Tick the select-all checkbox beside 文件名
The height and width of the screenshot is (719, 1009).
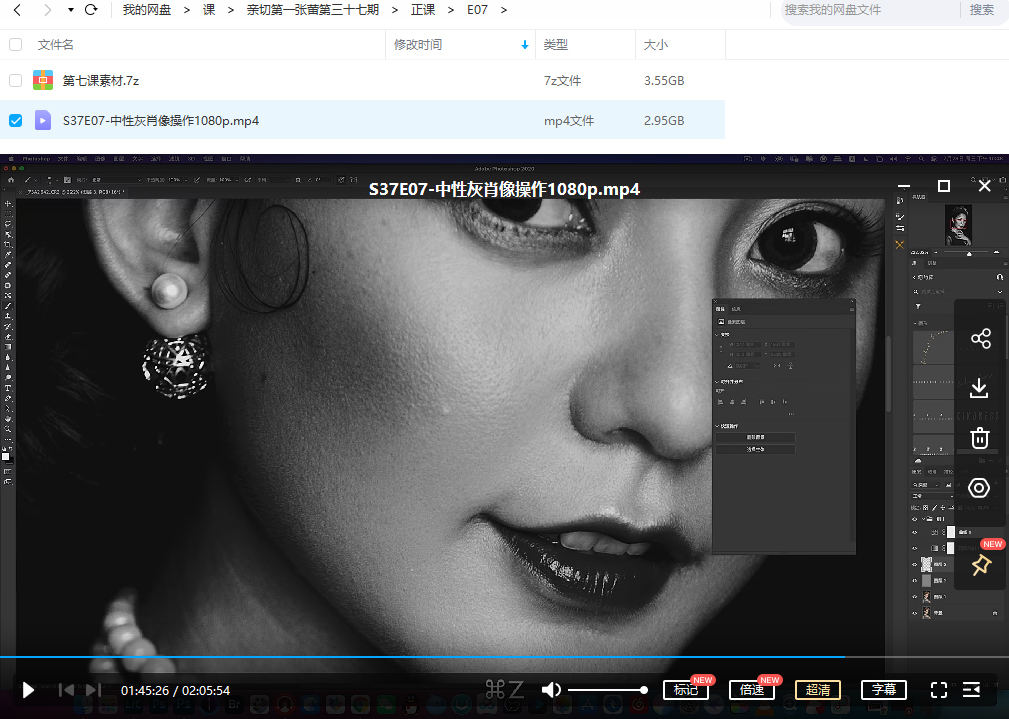click(15, 45)
